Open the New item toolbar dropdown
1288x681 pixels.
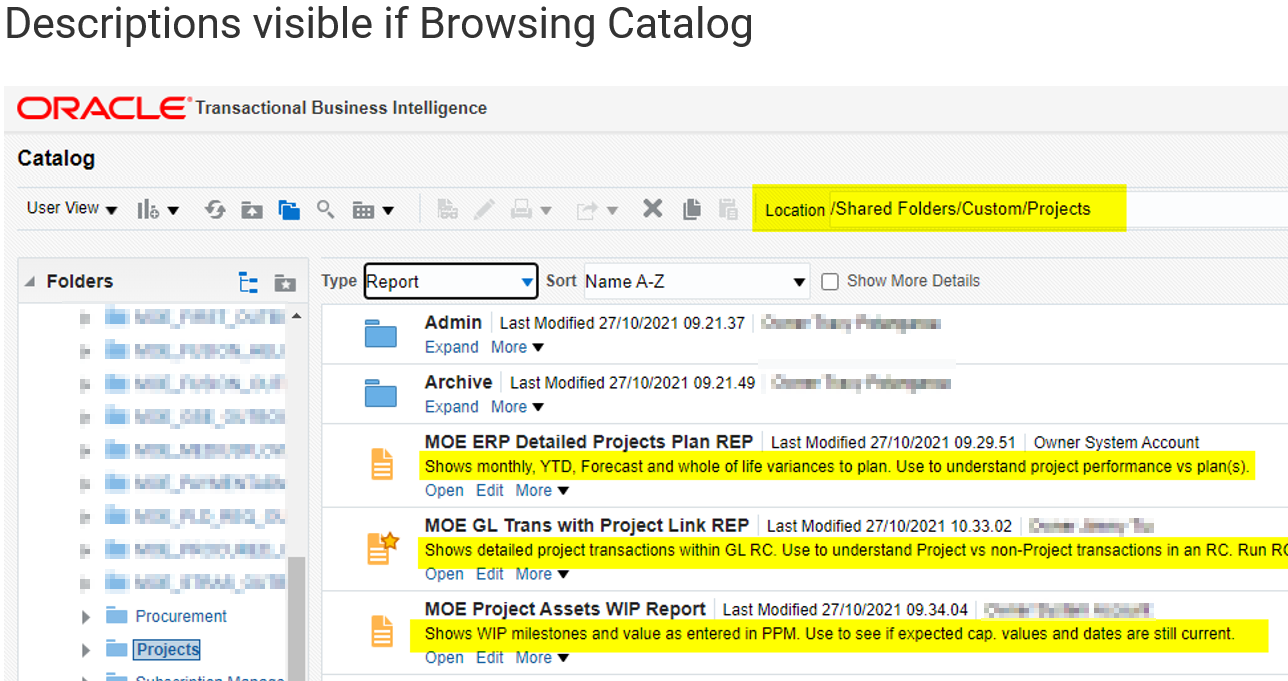coord(158,209)
